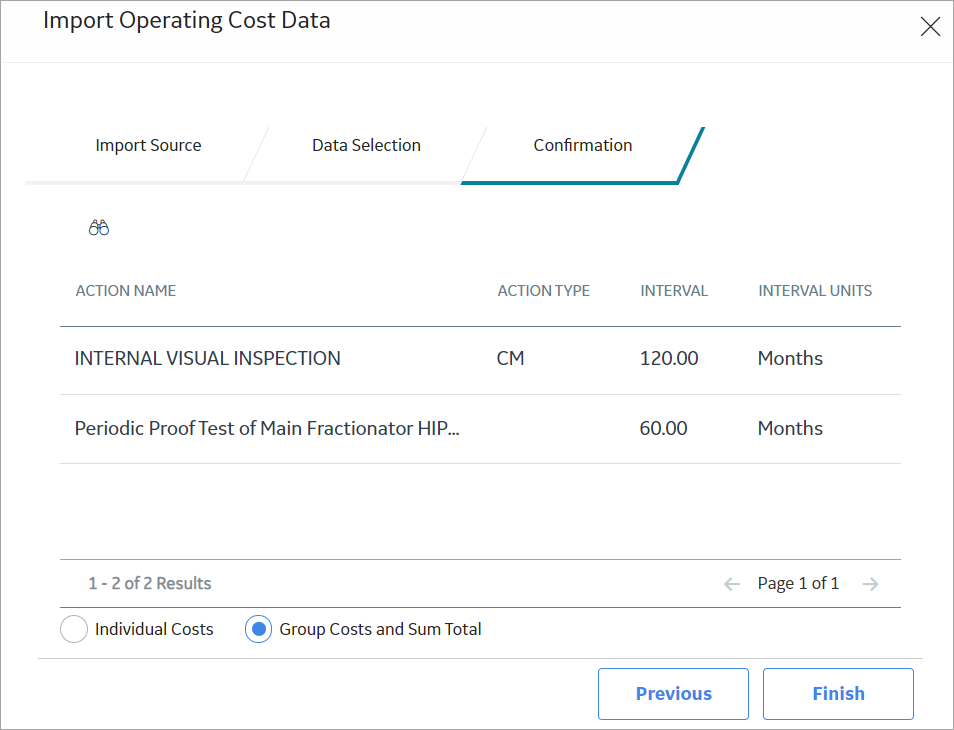
Task: Select the INTERNAL VISUAL INSPECTION row
Action: [480, 360]
